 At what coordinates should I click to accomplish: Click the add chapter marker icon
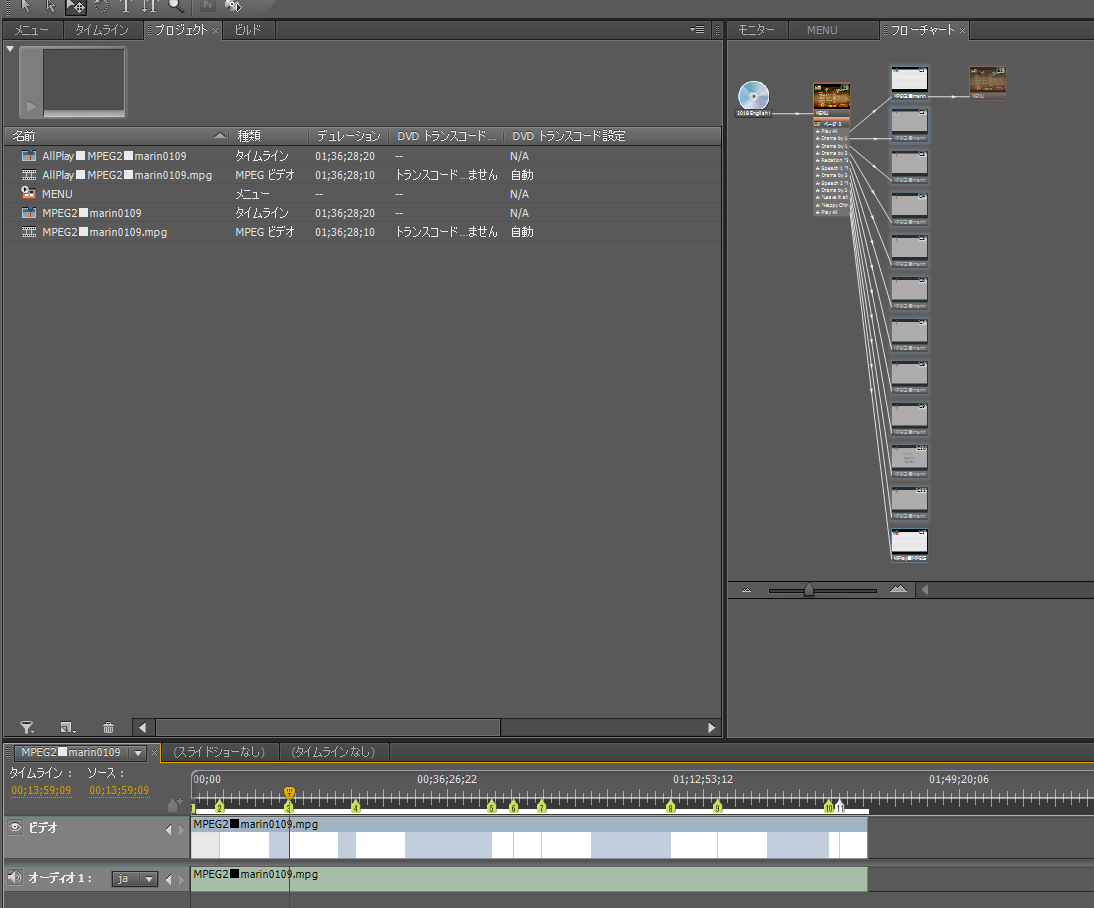point(174,805)
